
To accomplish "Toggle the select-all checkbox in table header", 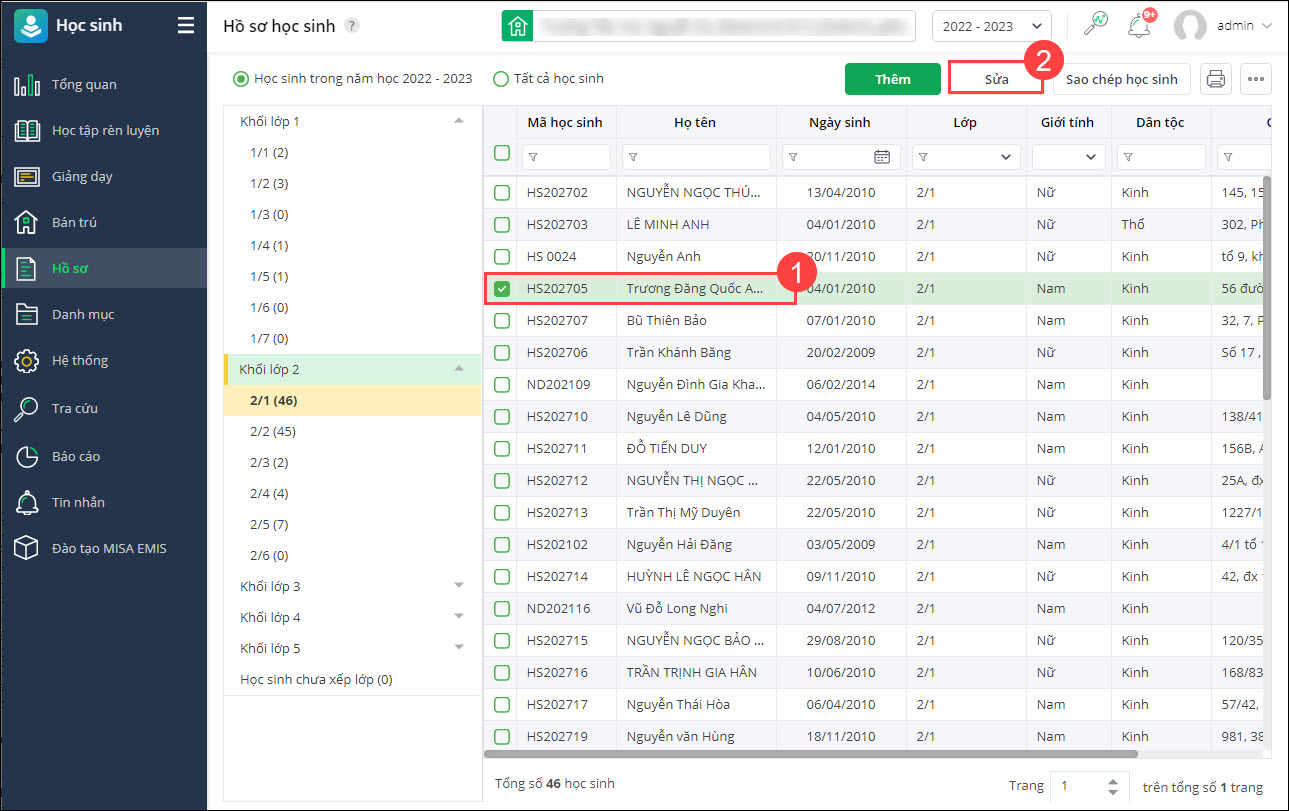I will pos(502,153).
